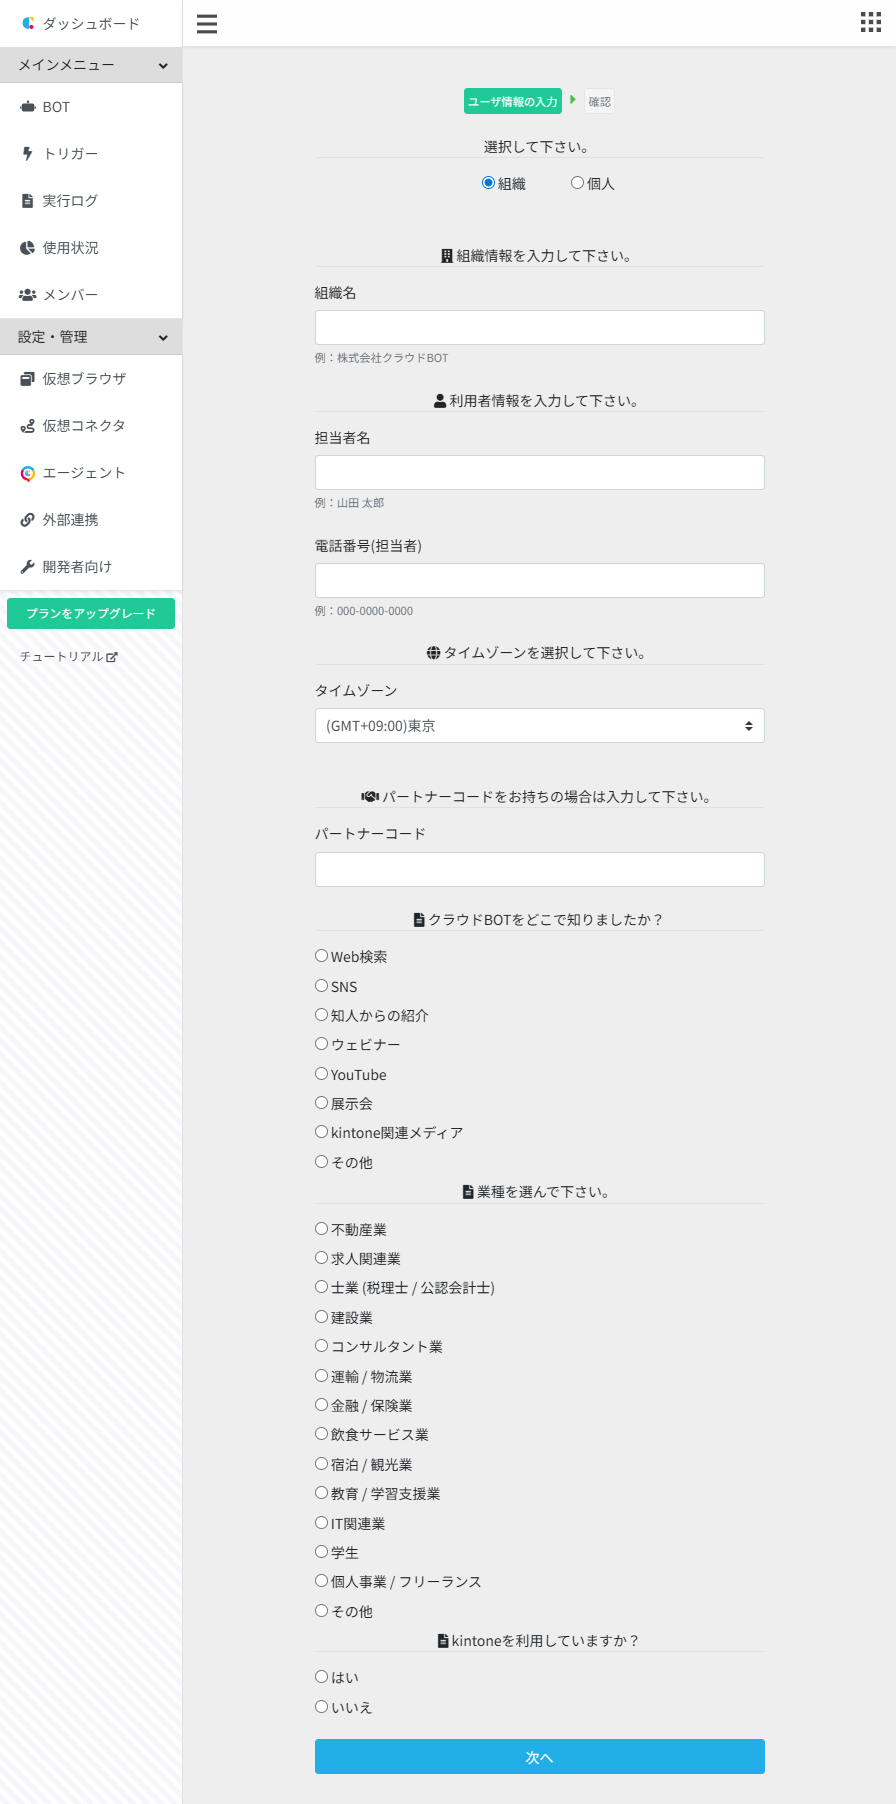
Task: Open the hamburger menu icon
Action: 207,24
